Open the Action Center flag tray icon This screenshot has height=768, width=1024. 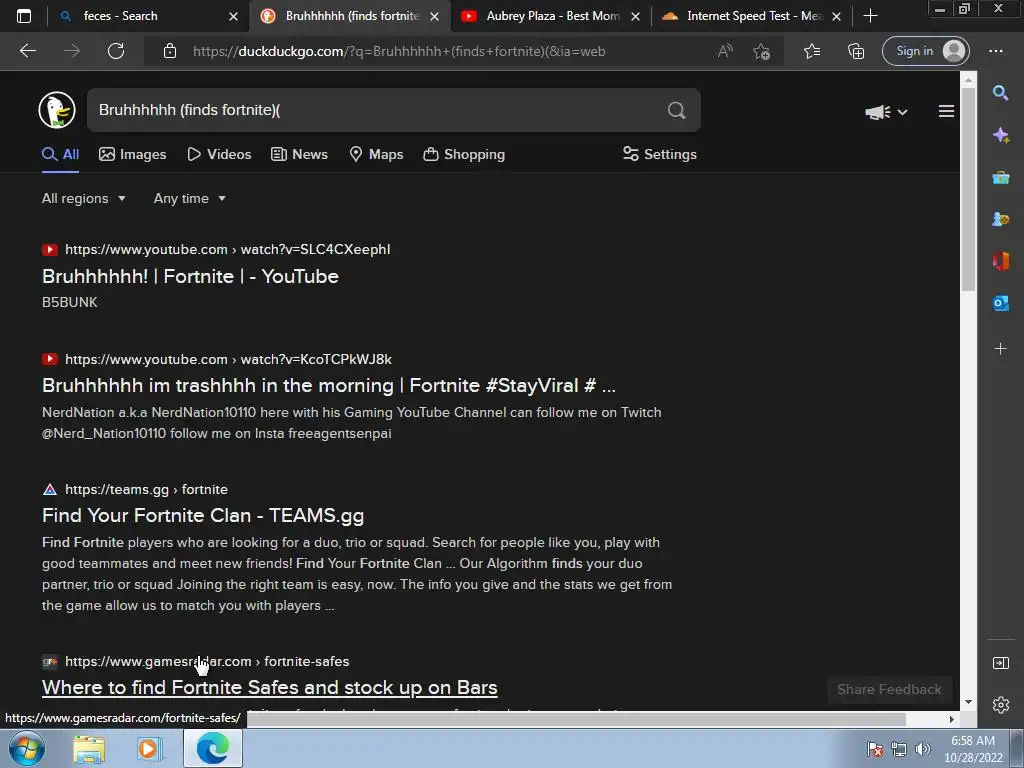coord(875,750)
